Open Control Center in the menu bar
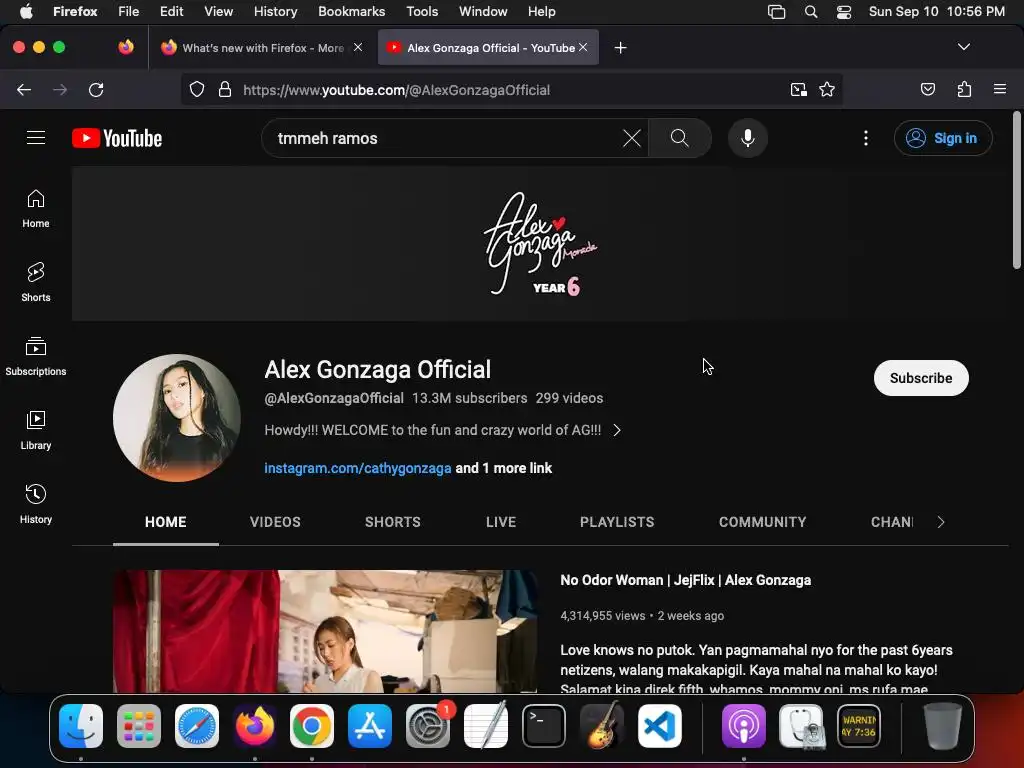The image size is (1024, 768). click(x=844, y=12)
